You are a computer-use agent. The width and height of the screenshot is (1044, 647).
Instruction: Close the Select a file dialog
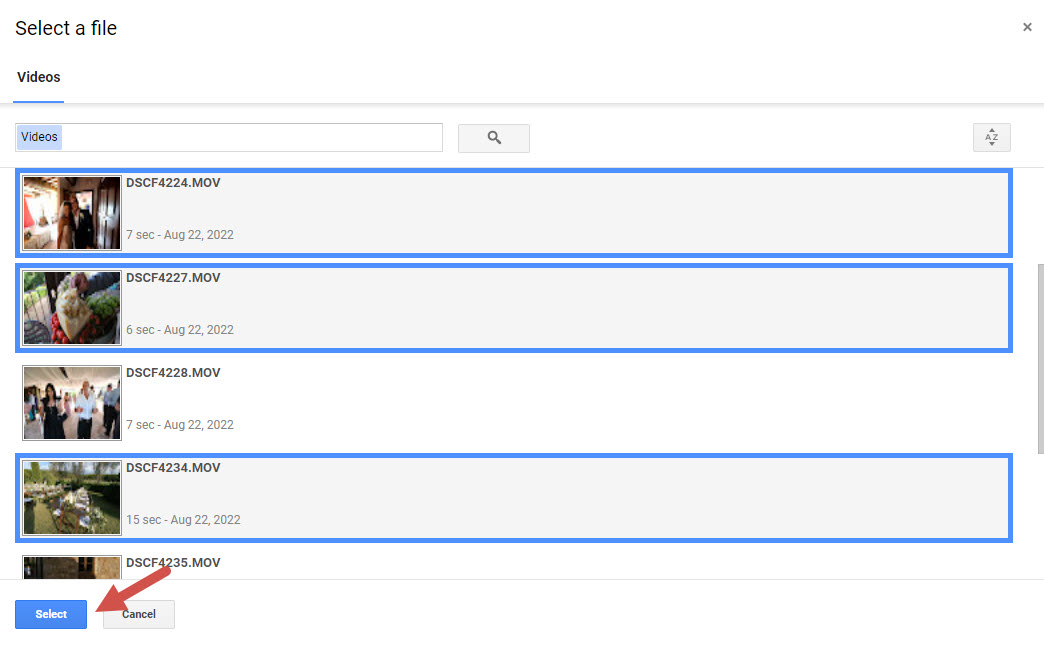pyautogui.click(x=1027, y=27)
